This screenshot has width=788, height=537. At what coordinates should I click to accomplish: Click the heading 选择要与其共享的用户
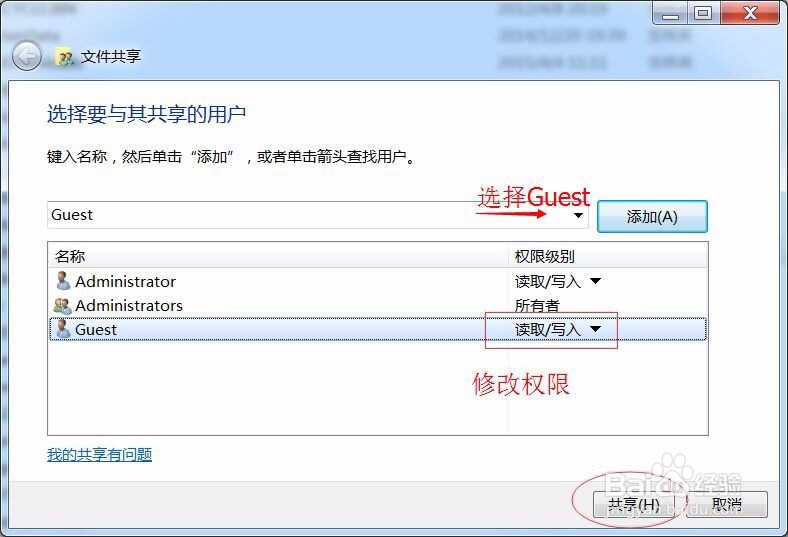pos(147,114)
